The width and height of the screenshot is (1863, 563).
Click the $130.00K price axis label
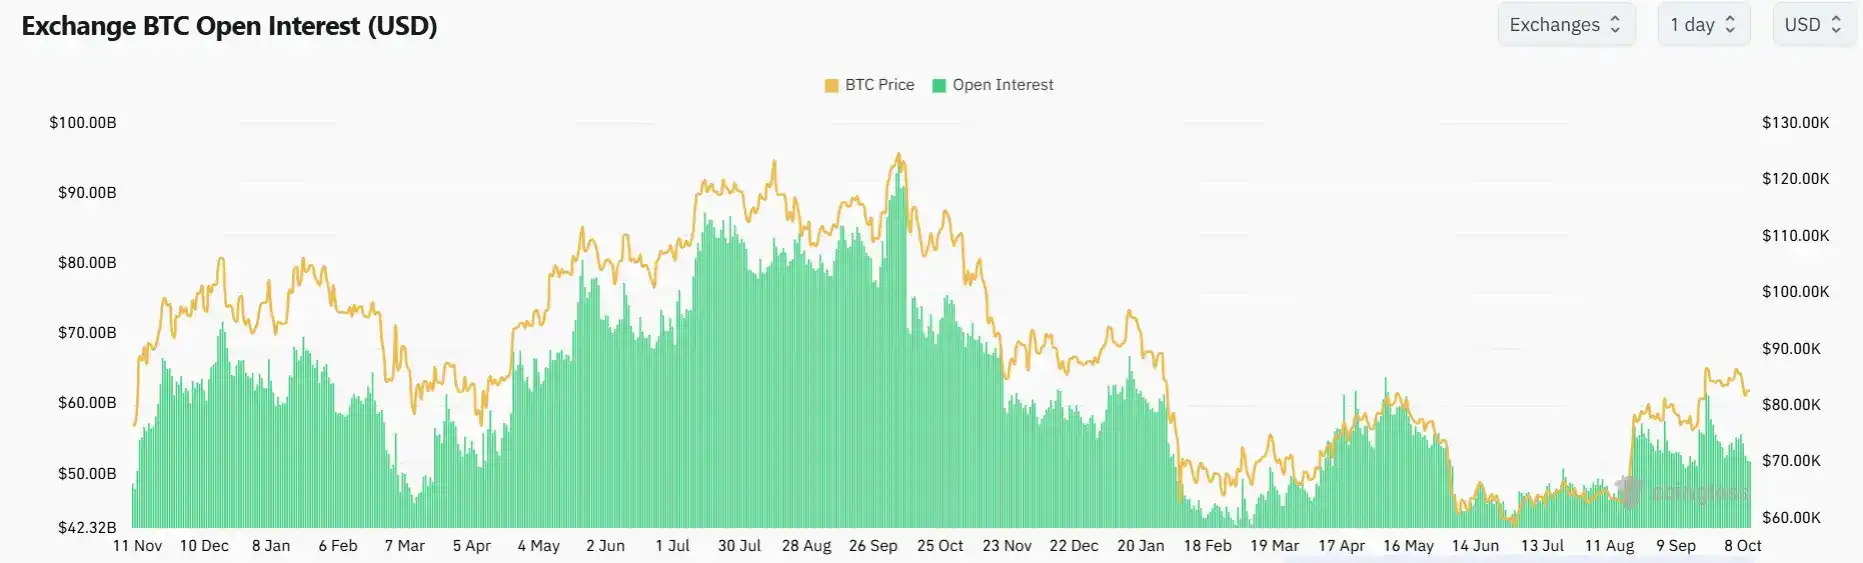pos(1796,123)
